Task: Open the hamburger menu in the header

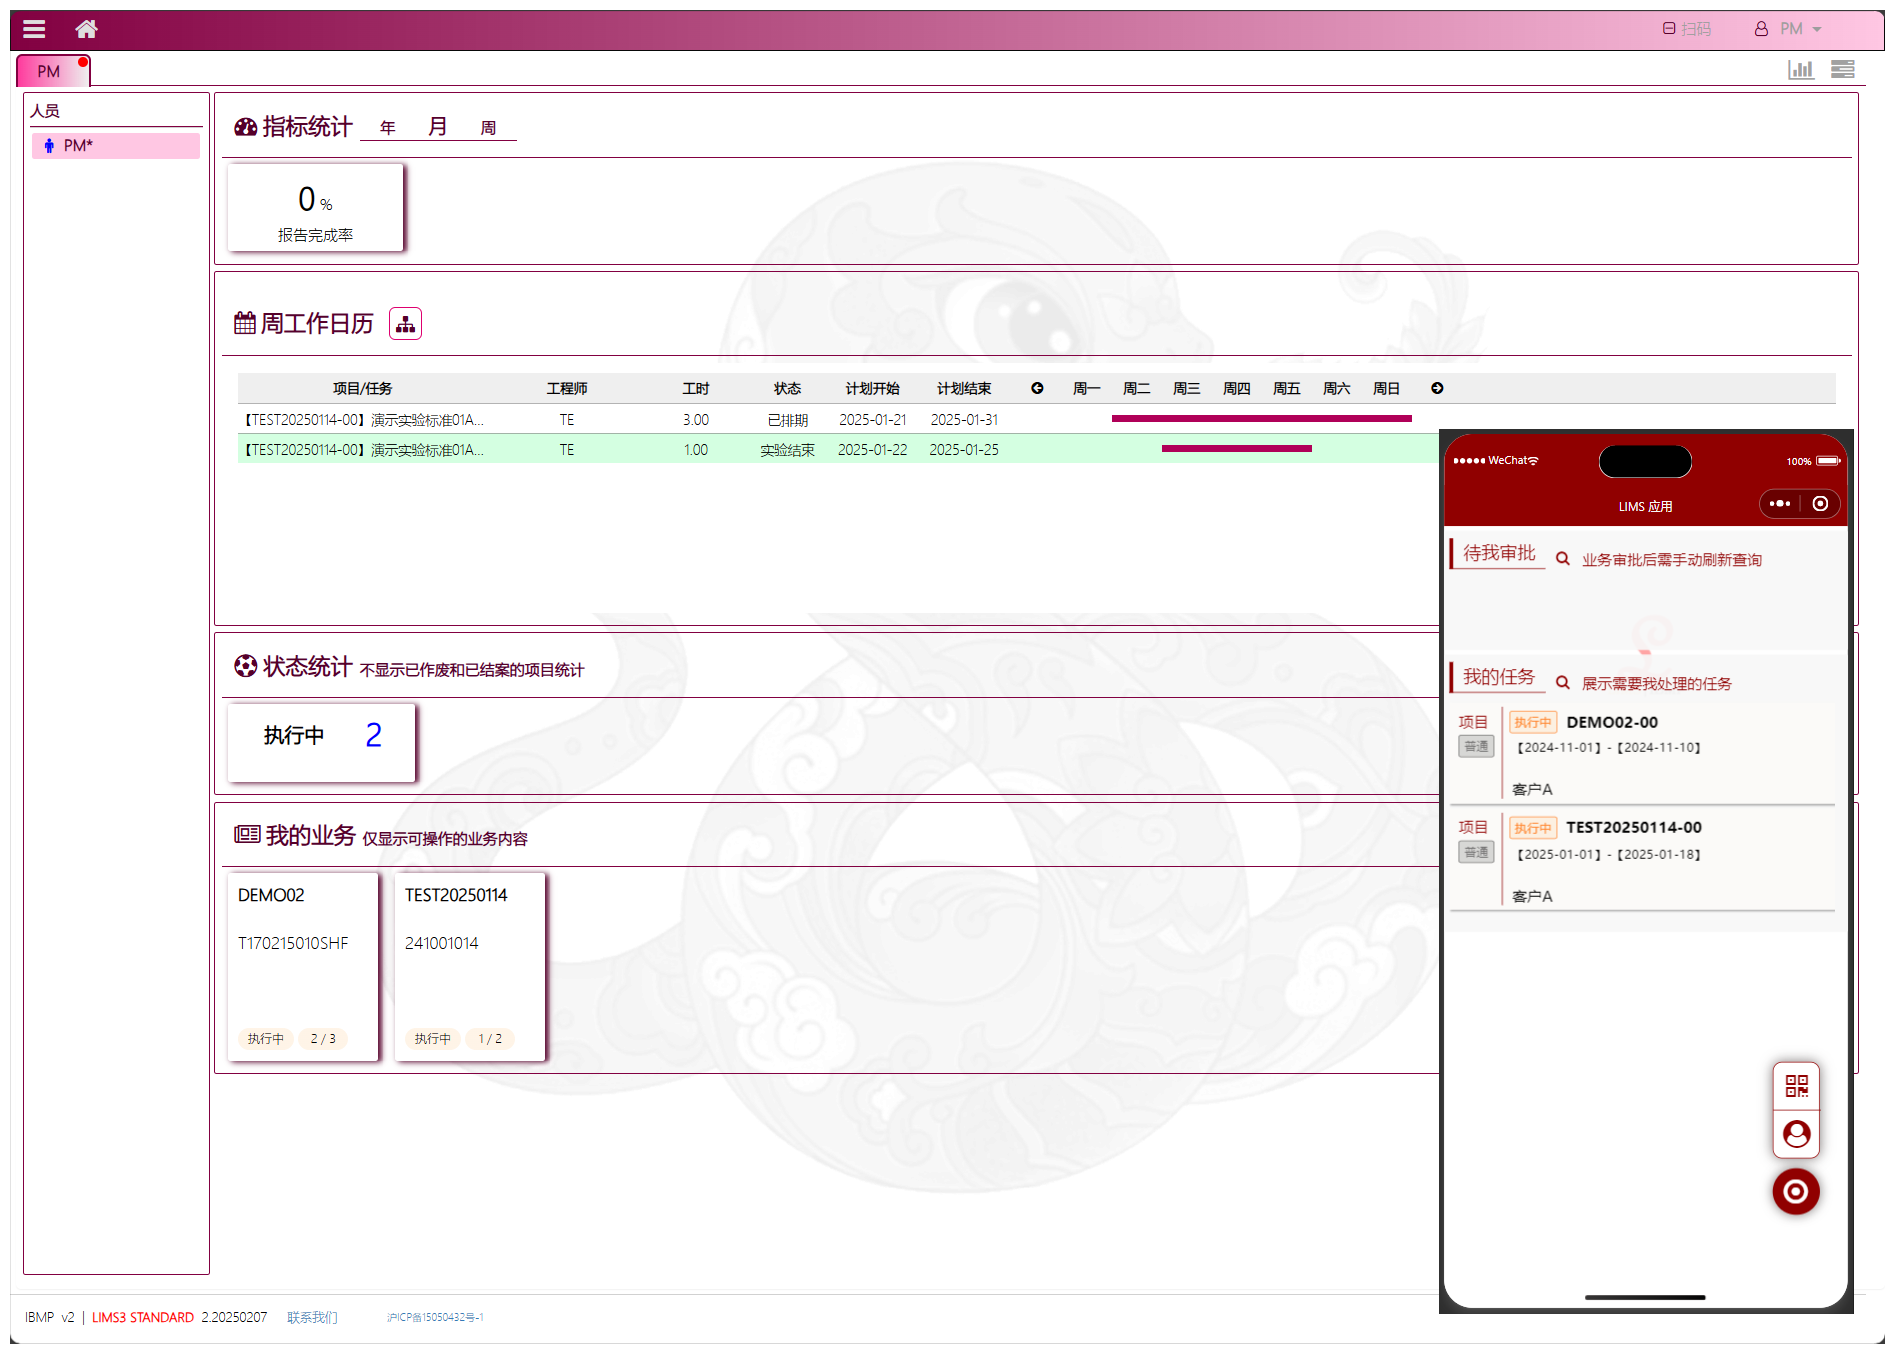Action: click(34, 29)
